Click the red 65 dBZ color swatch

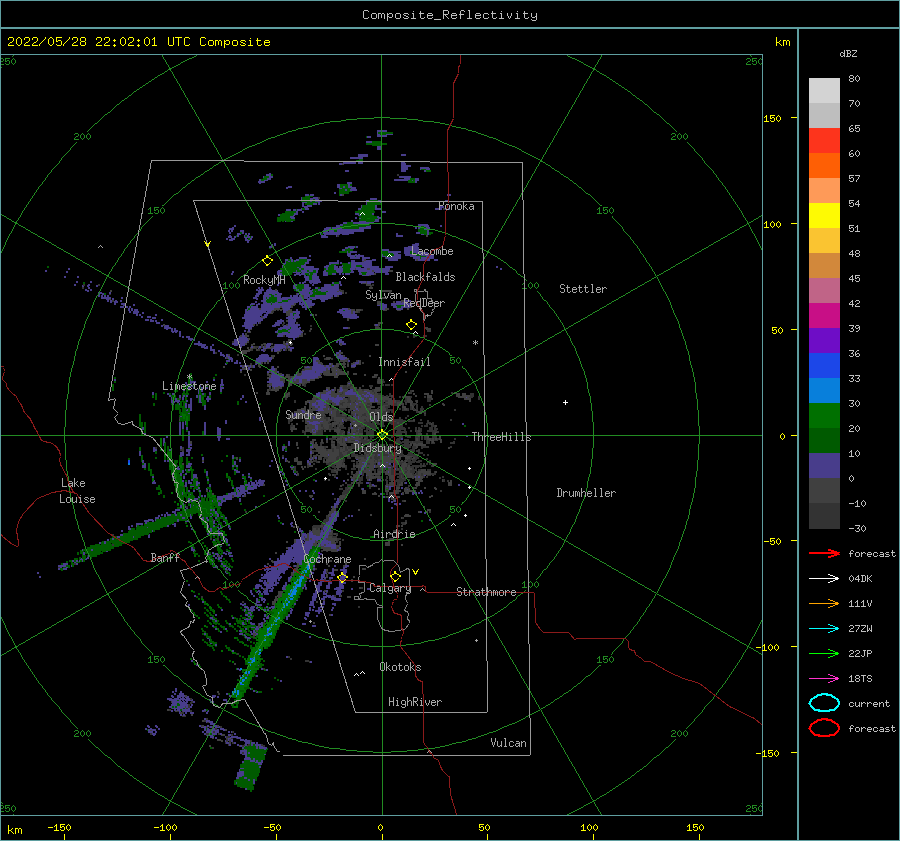(x=824, y=141)
